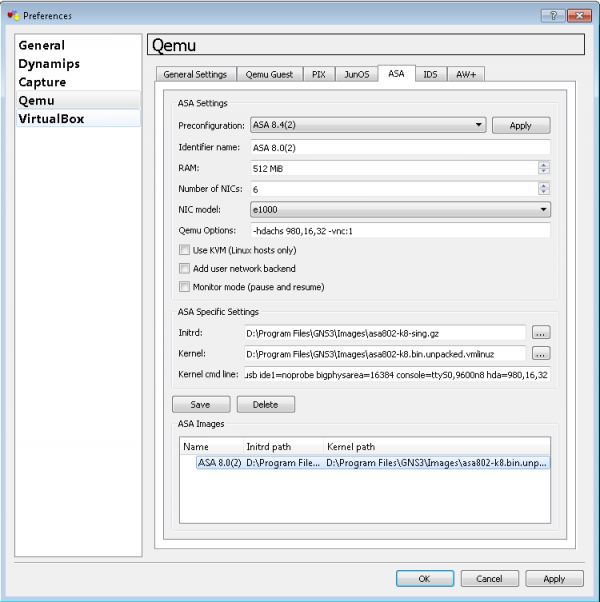This screenshot has height=602, width=600.
Task: Enable Monitor mode (pause and resume)
Action: [x=185, y=287]
